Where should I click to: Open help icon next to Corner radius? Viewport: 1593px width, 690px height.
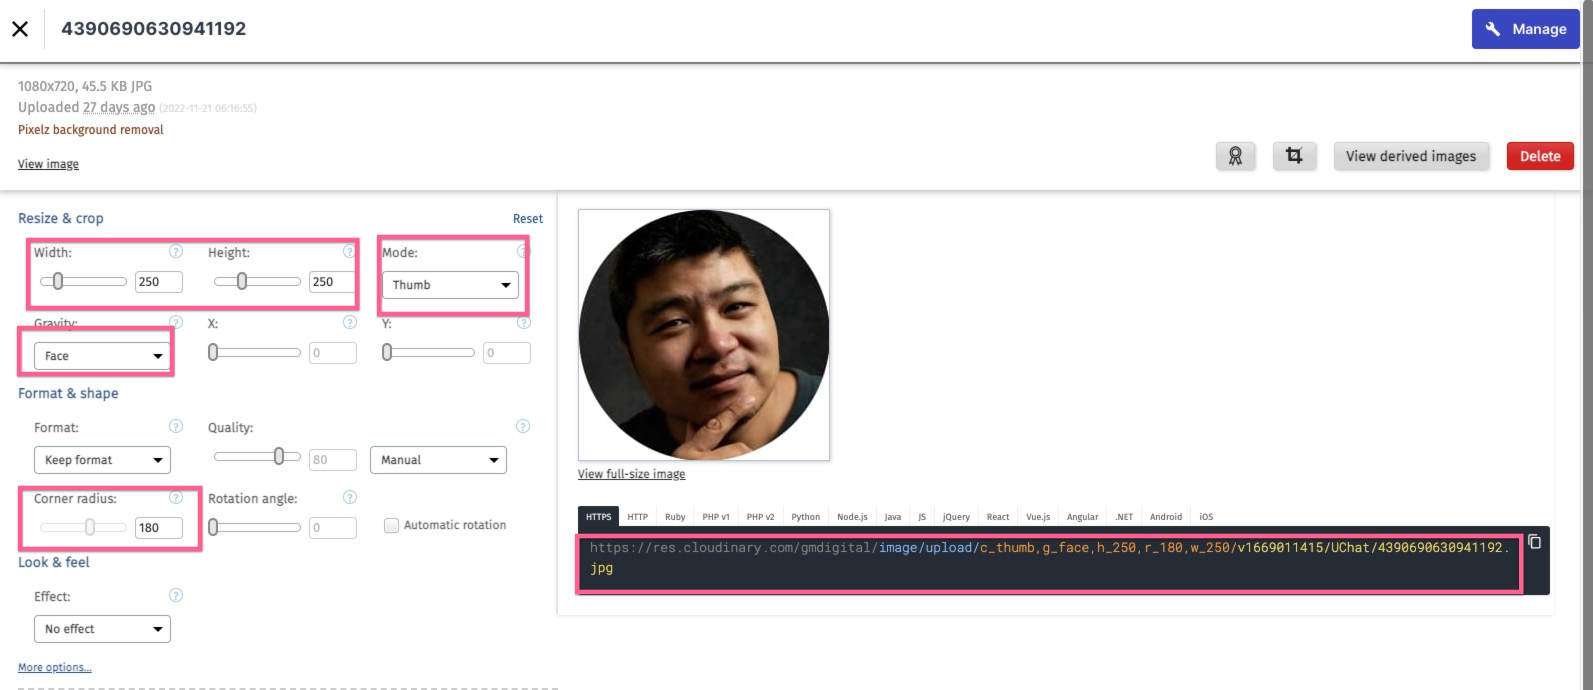coord(176,497)
